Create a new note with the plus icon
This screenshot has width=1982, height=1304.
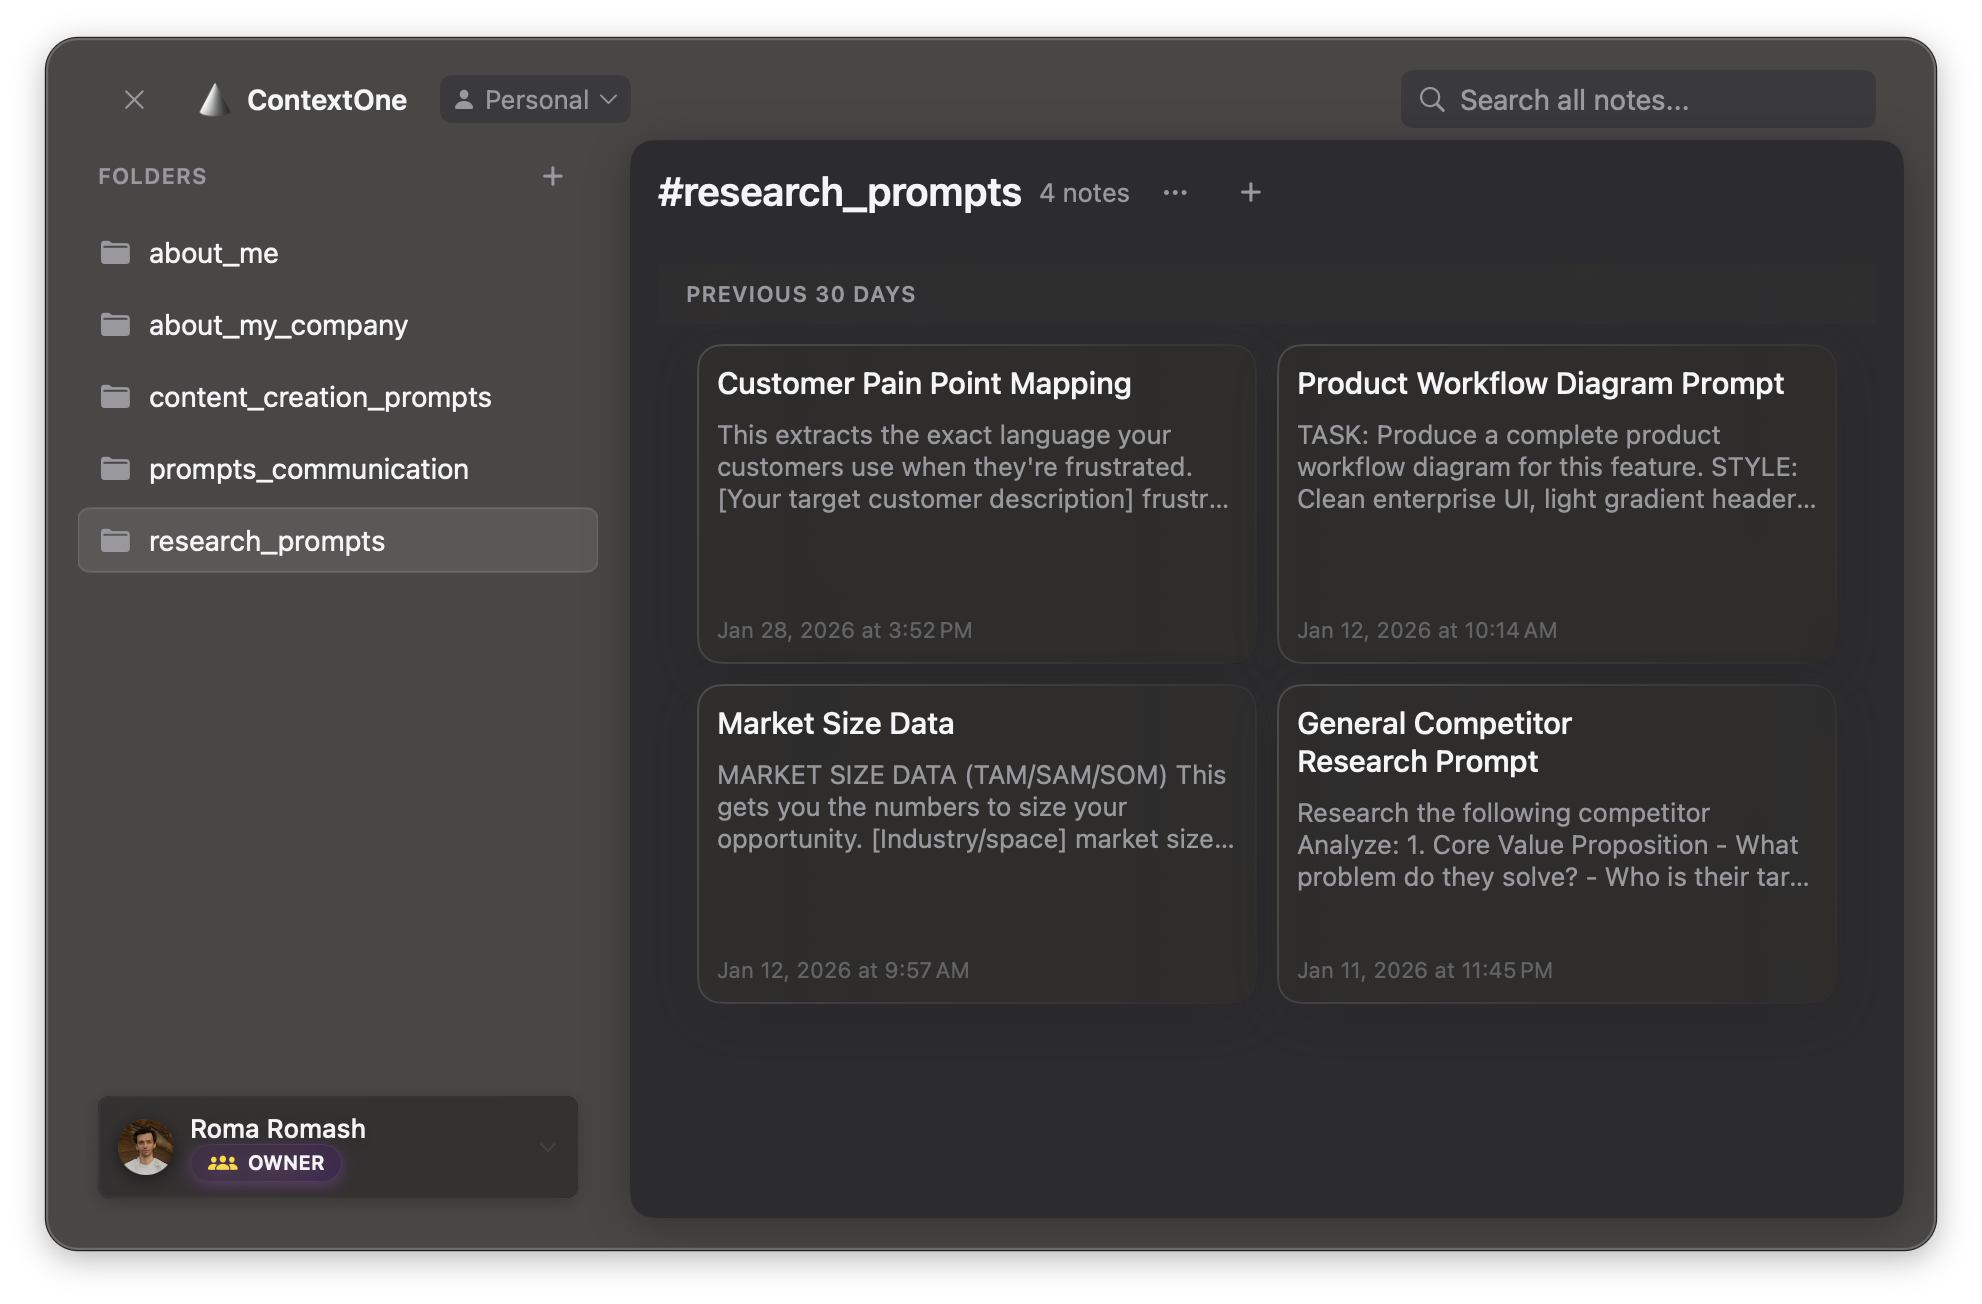click(x=1250, y=192)
